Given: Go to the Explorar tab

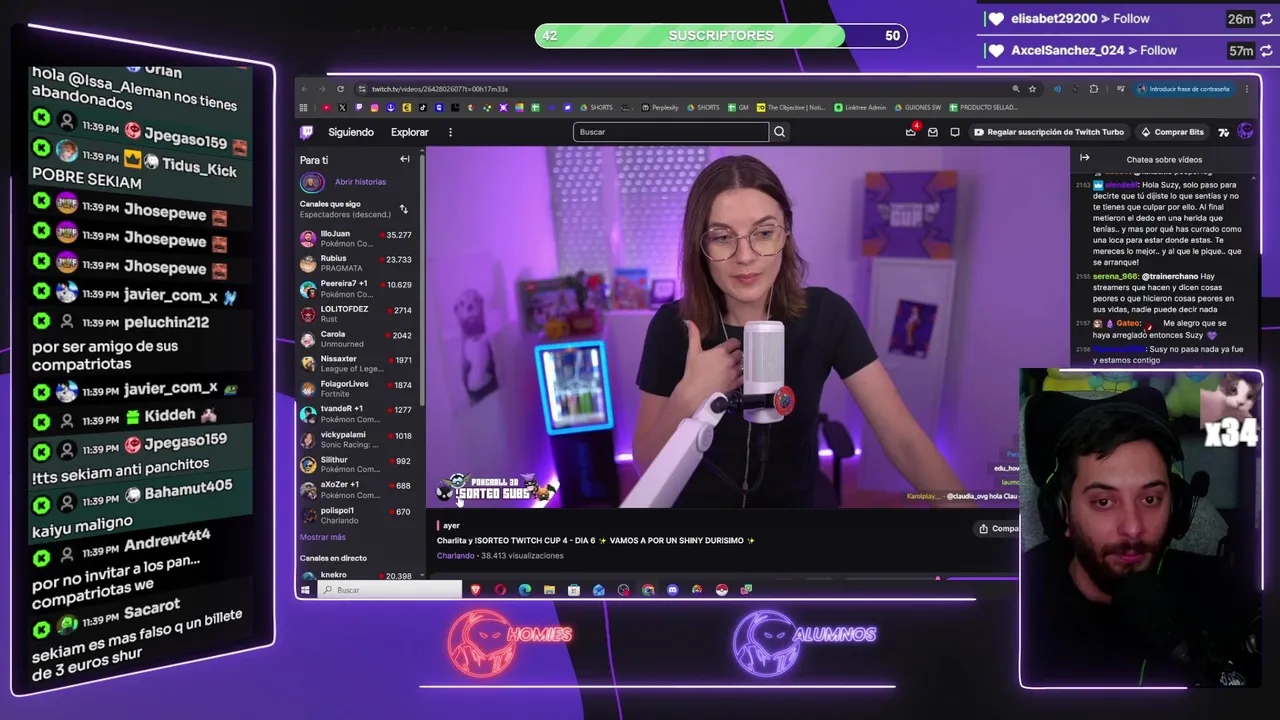Looking at the screenshot, I should tap(409, 132).
